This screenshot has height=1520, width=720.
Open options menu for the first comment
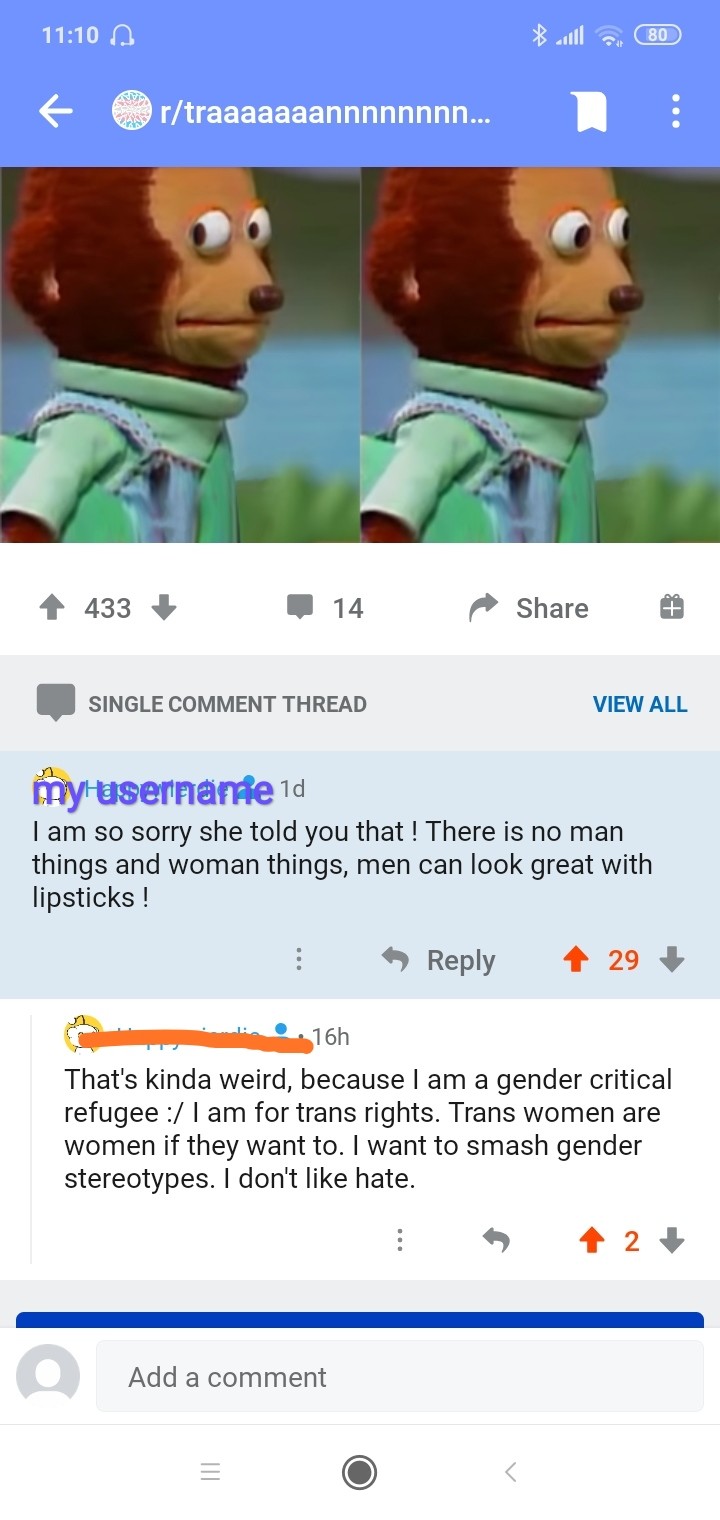tap(298, 960)
